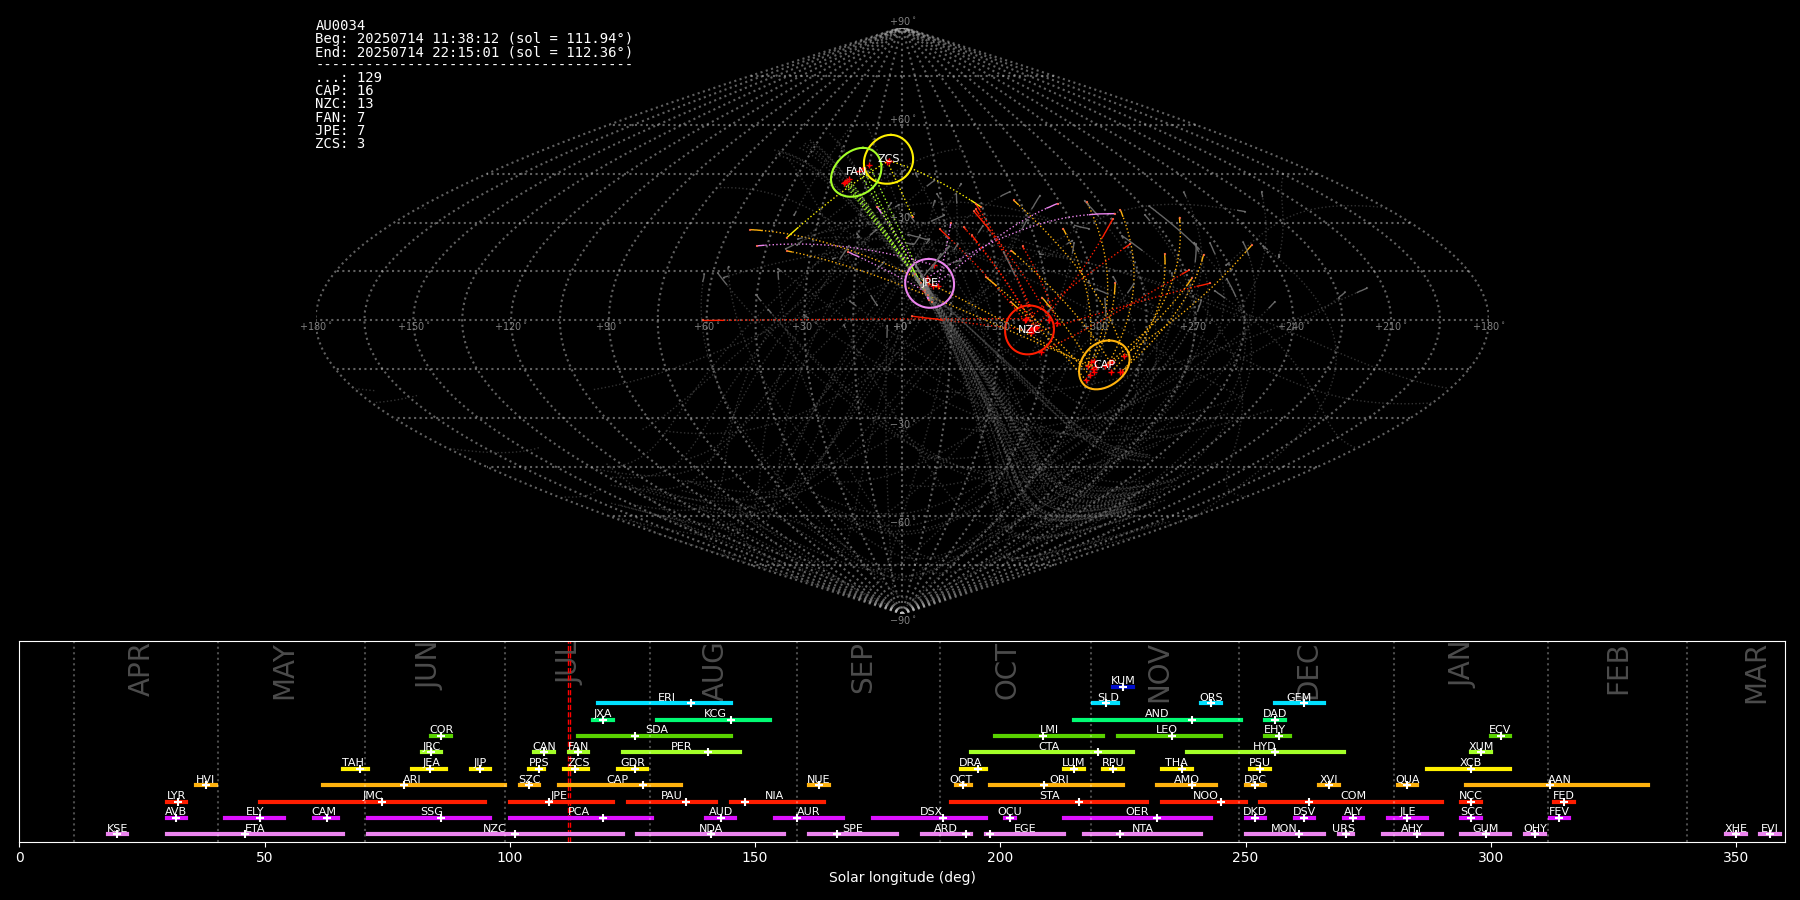Select the COM shower bar in timeline

[1351, 802]
